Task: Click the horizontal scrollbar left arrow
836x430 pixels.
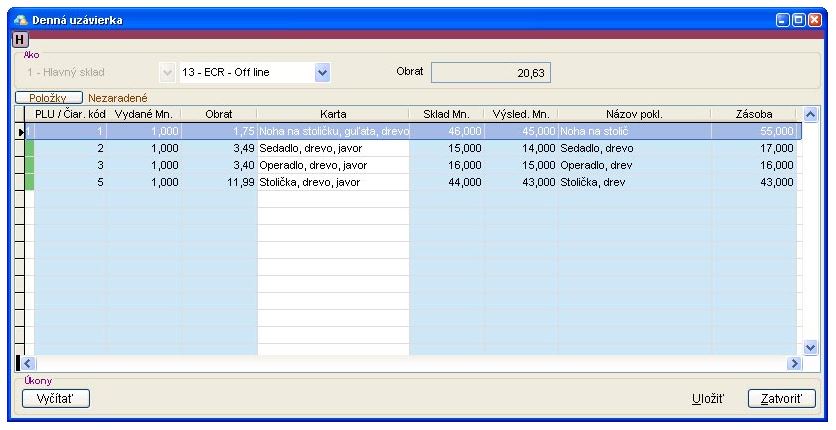Action: [x=27, y=364]
